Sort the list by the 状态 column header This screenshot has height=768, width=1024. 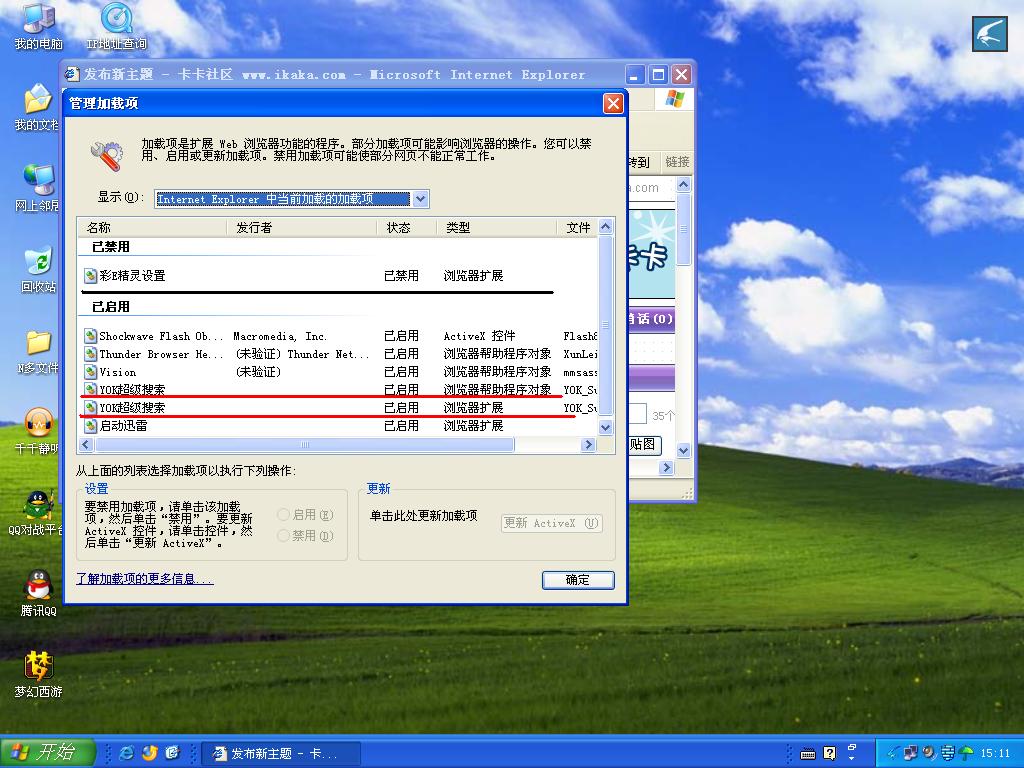(407, 227)
